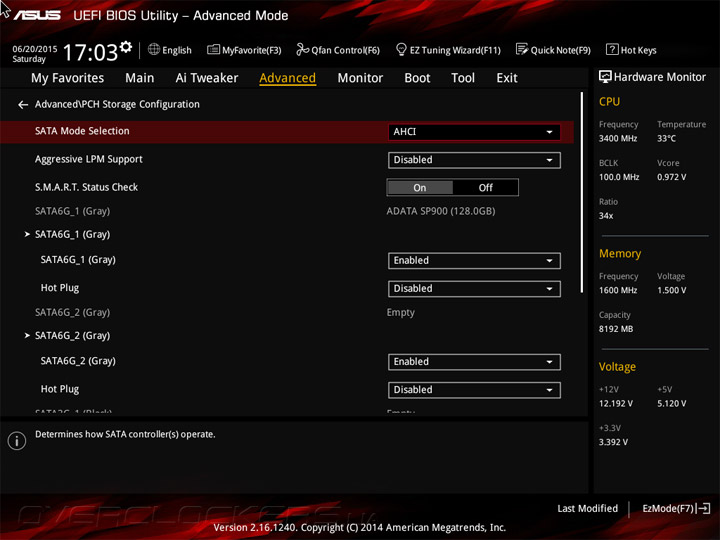The image size is (720, 540).
Task: Select the SATA Mode Selection row label
Action: click(x=82, y=131)
